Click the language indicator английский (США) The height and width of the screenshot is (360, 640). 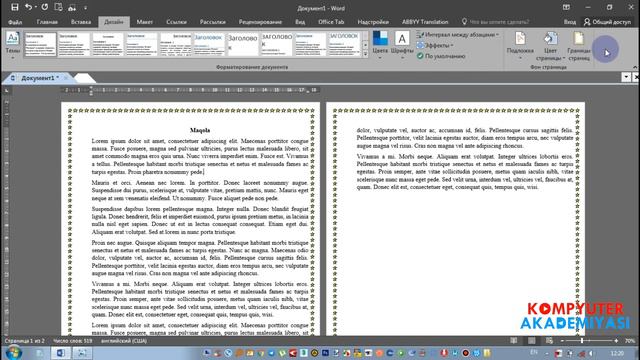124,341
